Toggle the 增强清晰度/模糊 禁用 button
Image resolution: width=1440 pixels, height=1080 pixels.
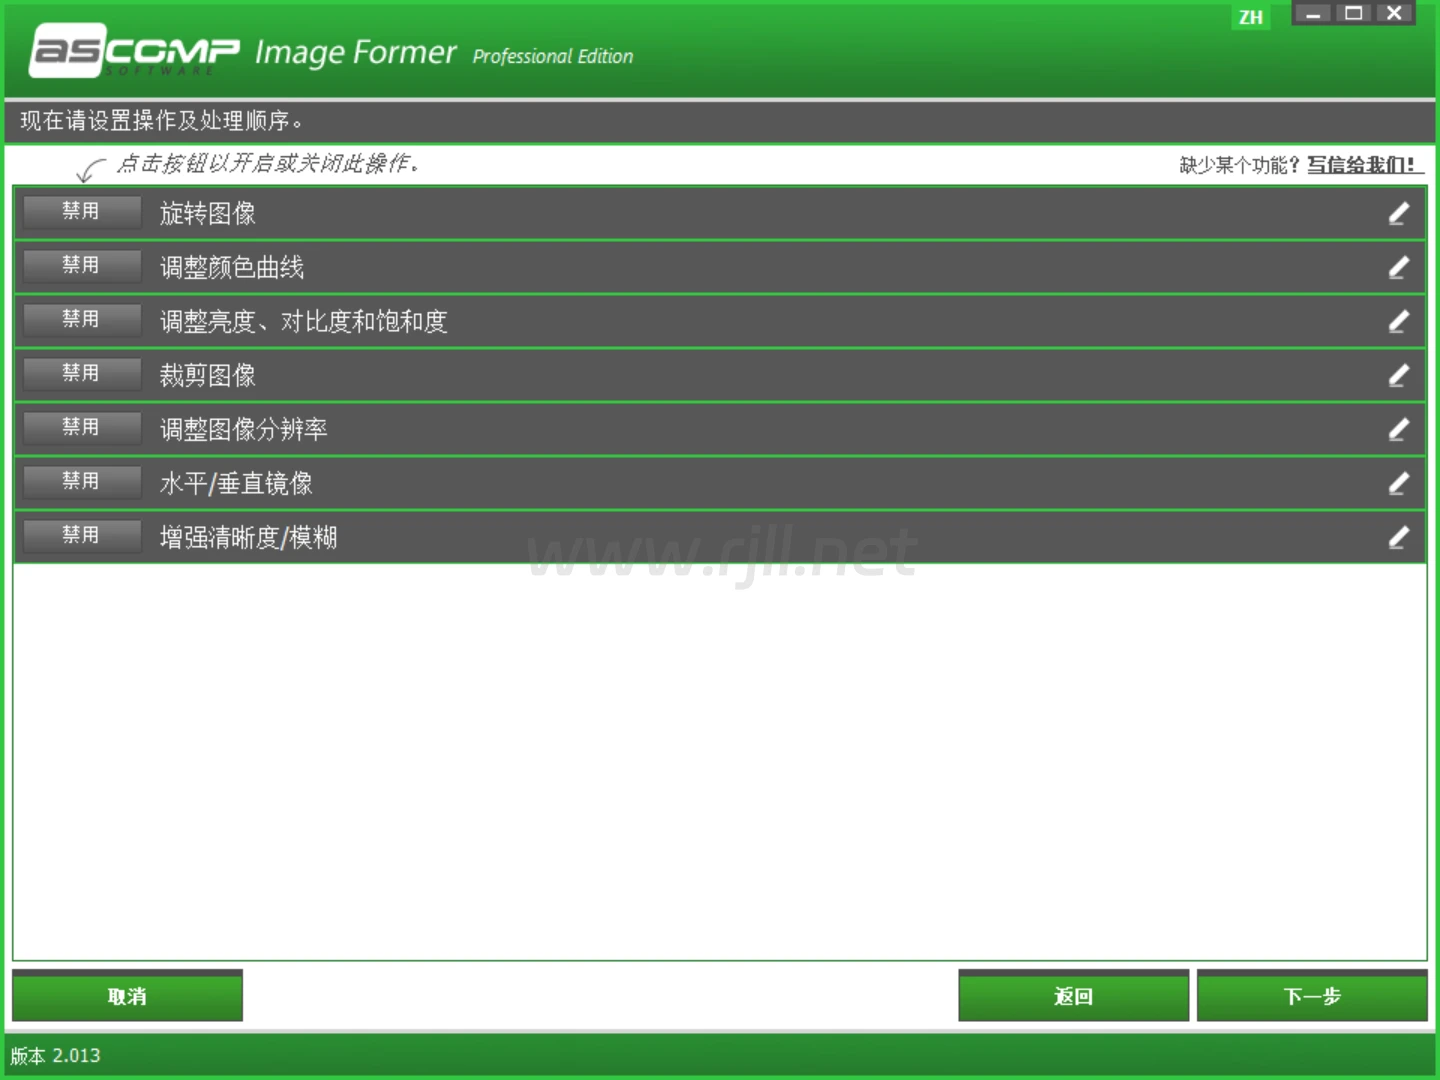[81, 535]
